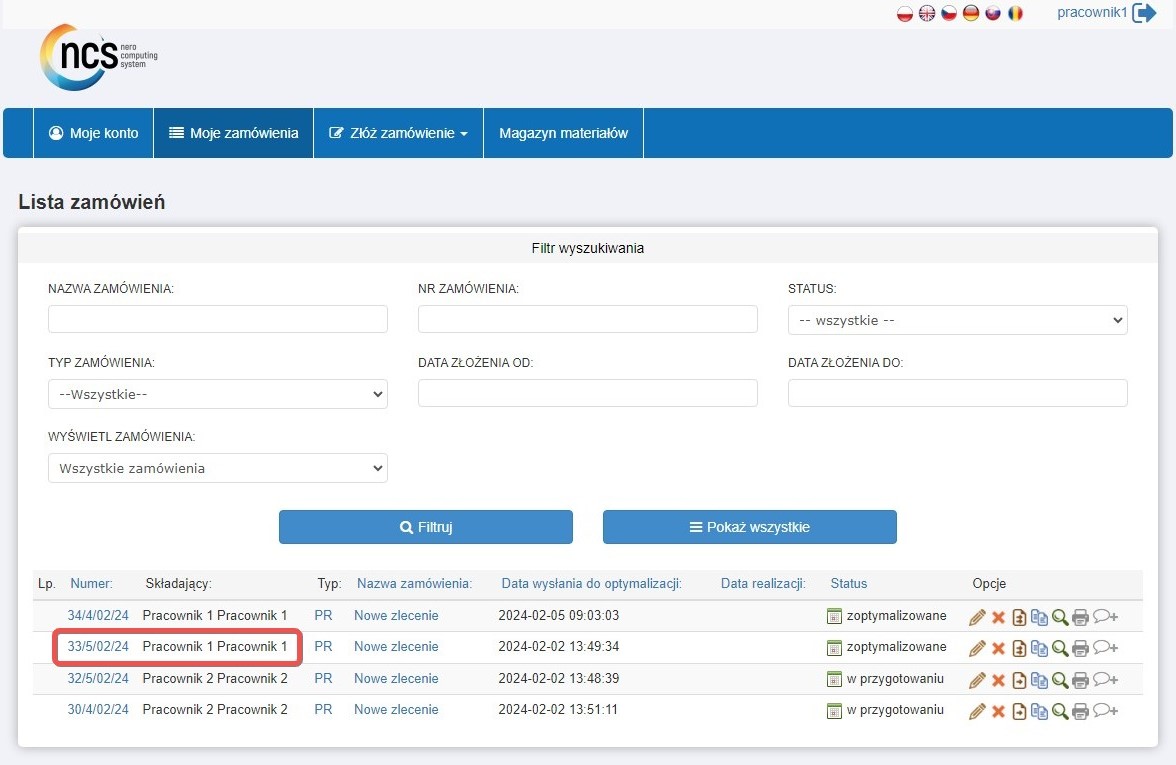Focus the NAZWA ZAMÓWIENIA text field

tap(218, 320)
